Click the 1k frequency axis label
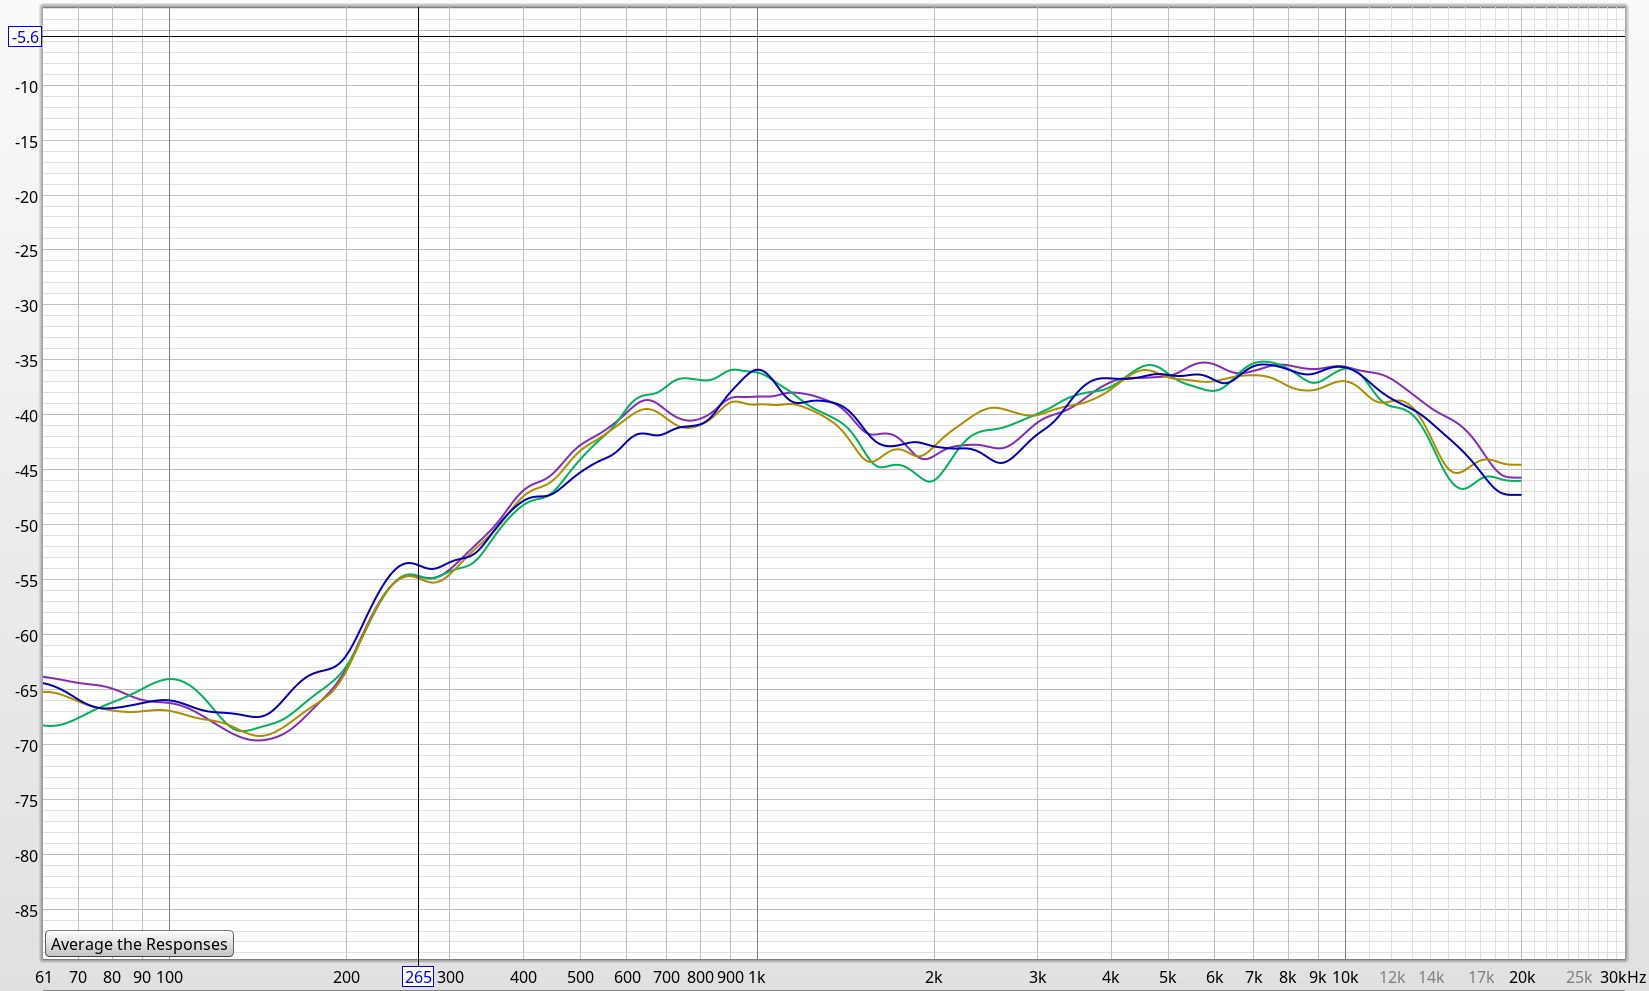 [757, 977]
